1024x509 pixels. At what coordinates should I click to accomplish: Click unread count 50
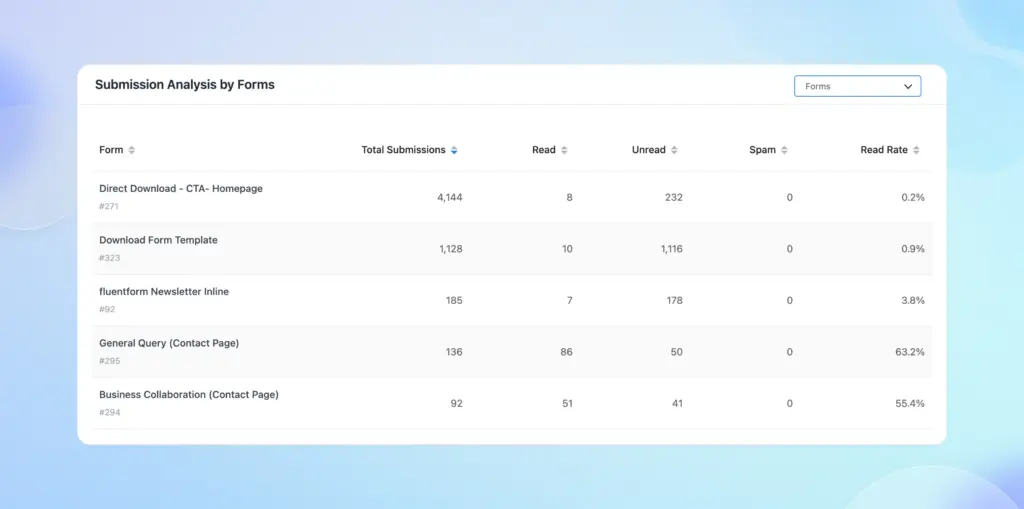(677, 352)
